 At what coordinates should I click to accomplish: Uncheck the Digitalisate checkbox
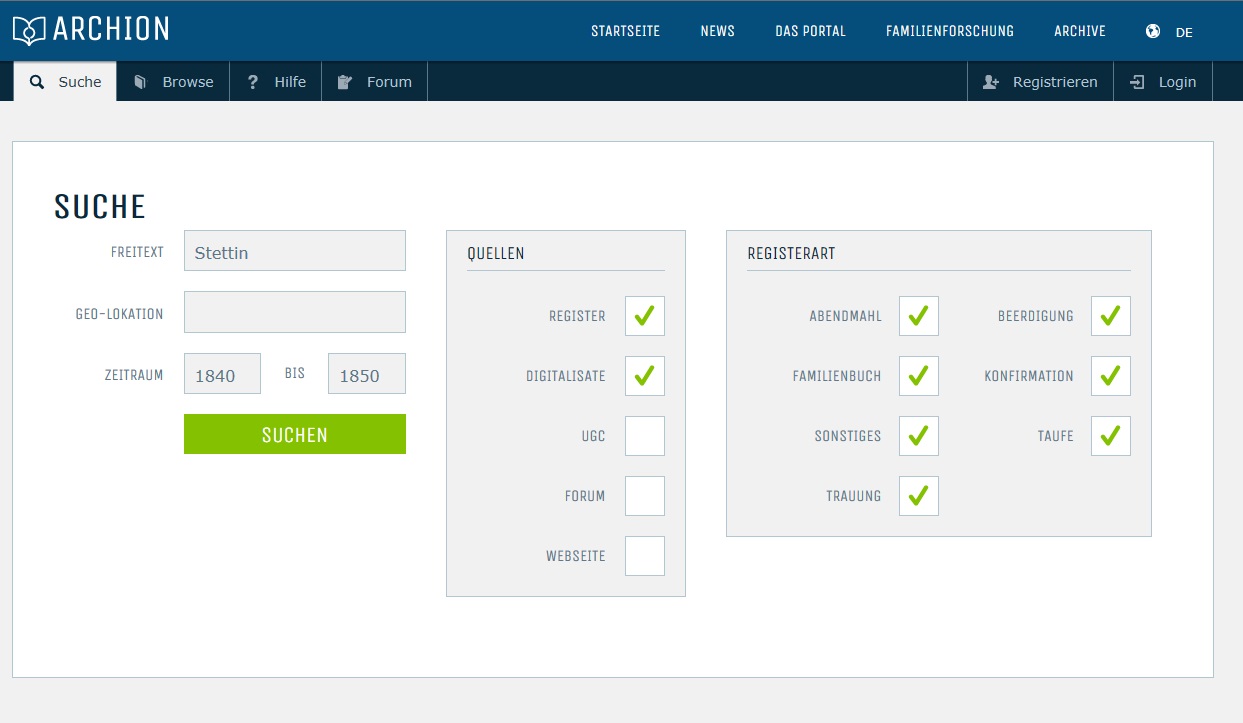(645, 376)
